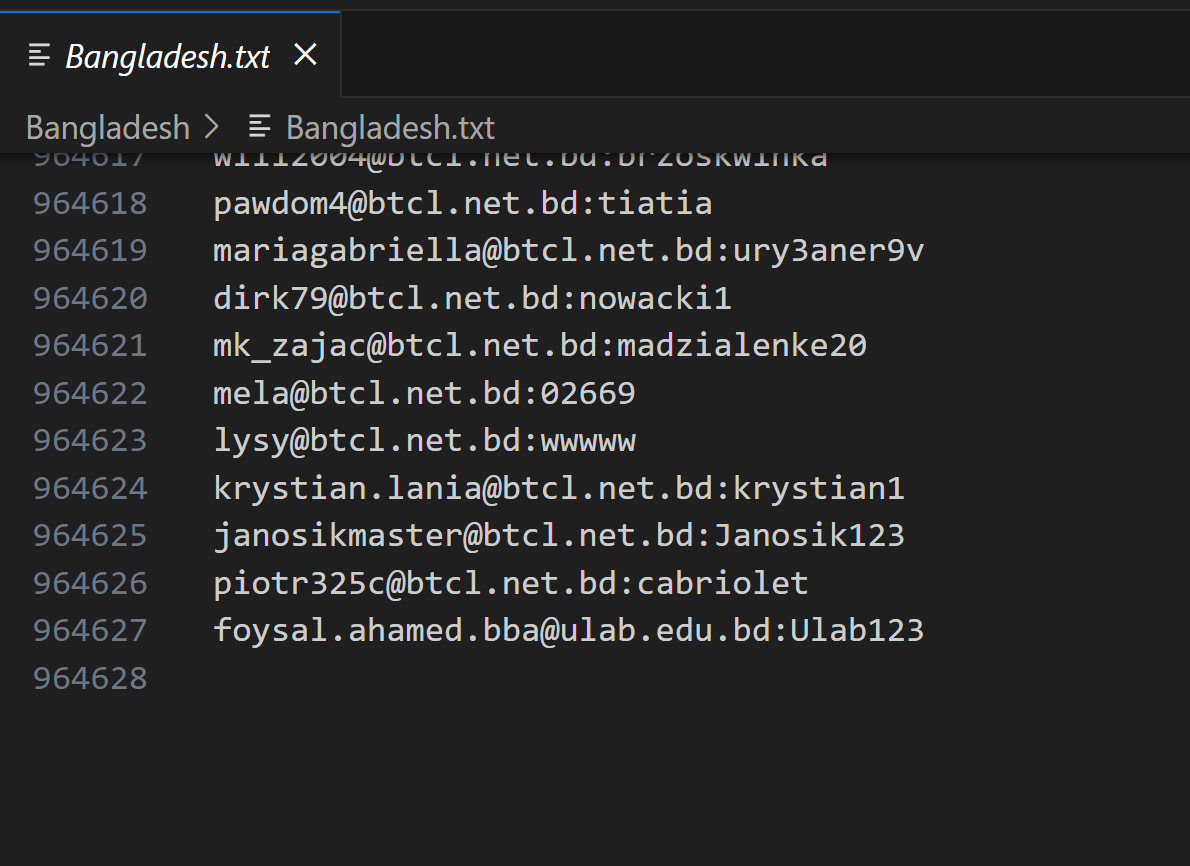This screenshot has height=866, width=1190.
Task: Click the last line number 964628
Action: [90, 679]
